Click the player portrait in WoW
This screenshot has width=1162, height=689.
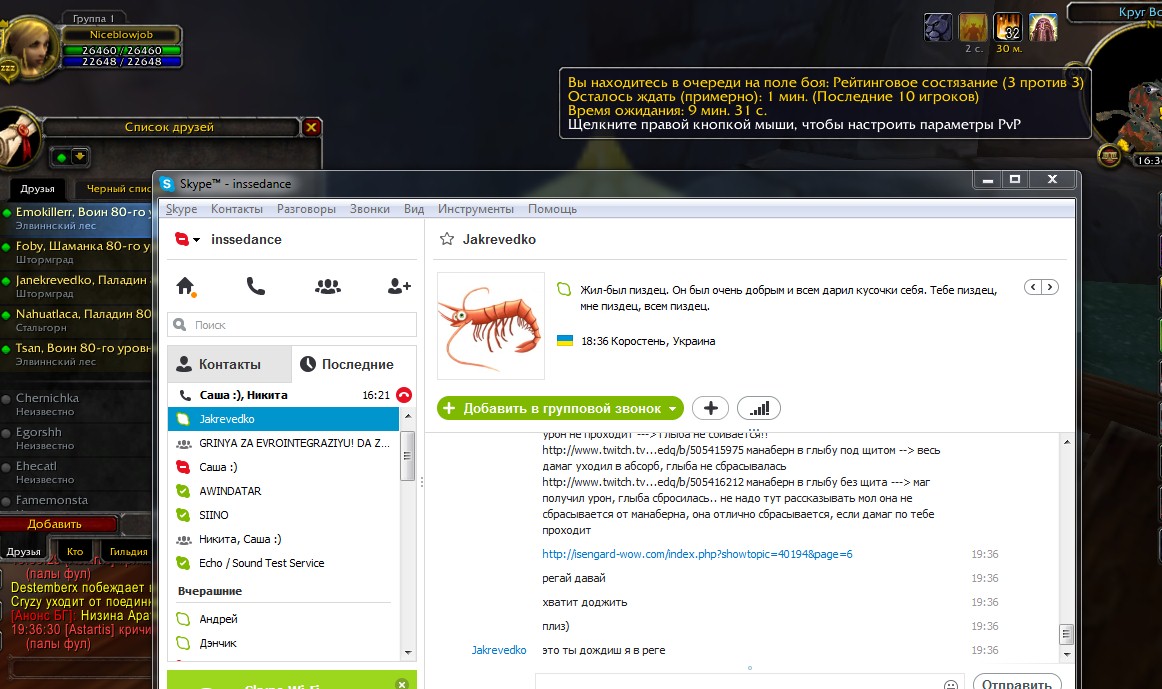pos(30,46)
